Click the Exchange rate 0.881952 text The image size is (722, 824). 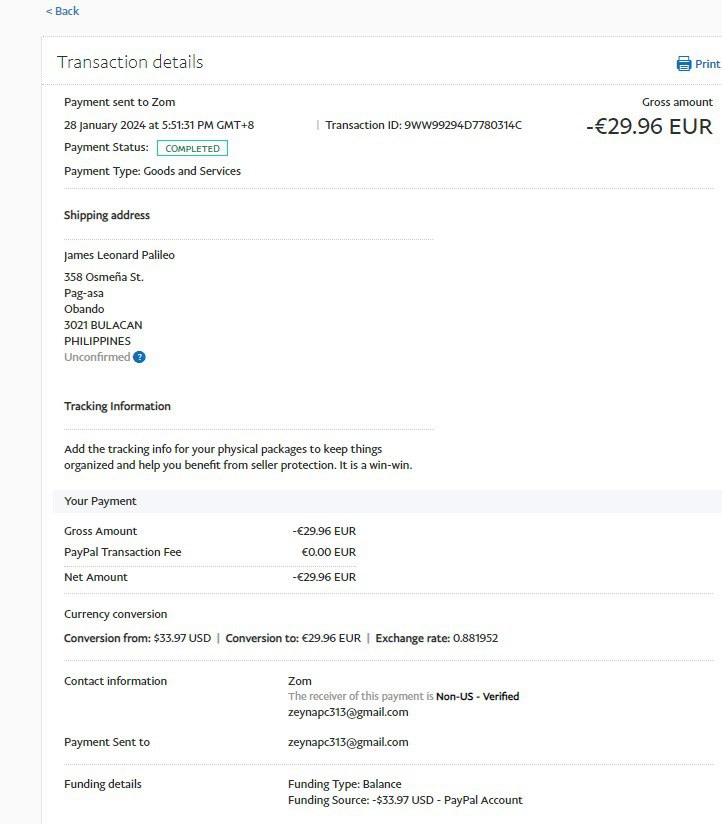[436, 638]
